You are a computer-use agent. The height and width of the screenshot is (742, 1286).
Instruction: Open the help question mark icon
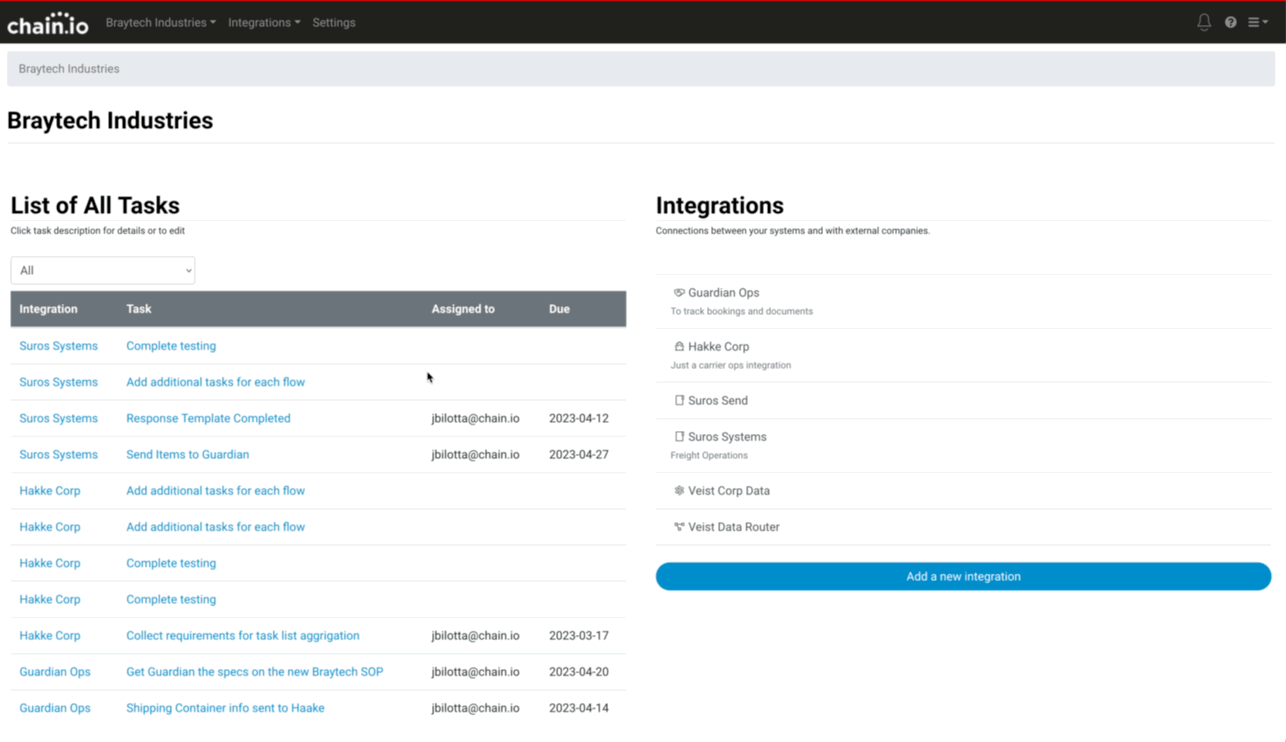tap(1231, 22)
